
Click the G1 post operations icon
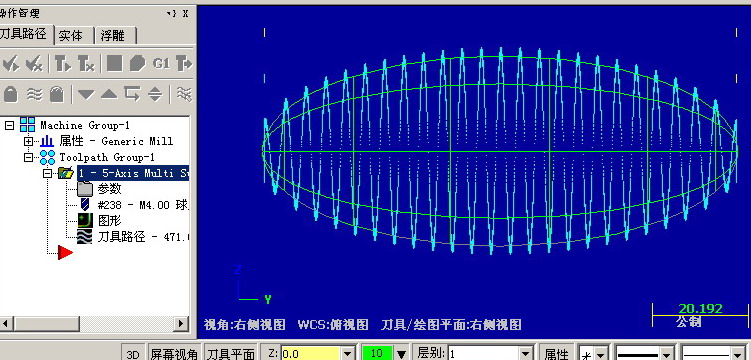pos(161,63)
